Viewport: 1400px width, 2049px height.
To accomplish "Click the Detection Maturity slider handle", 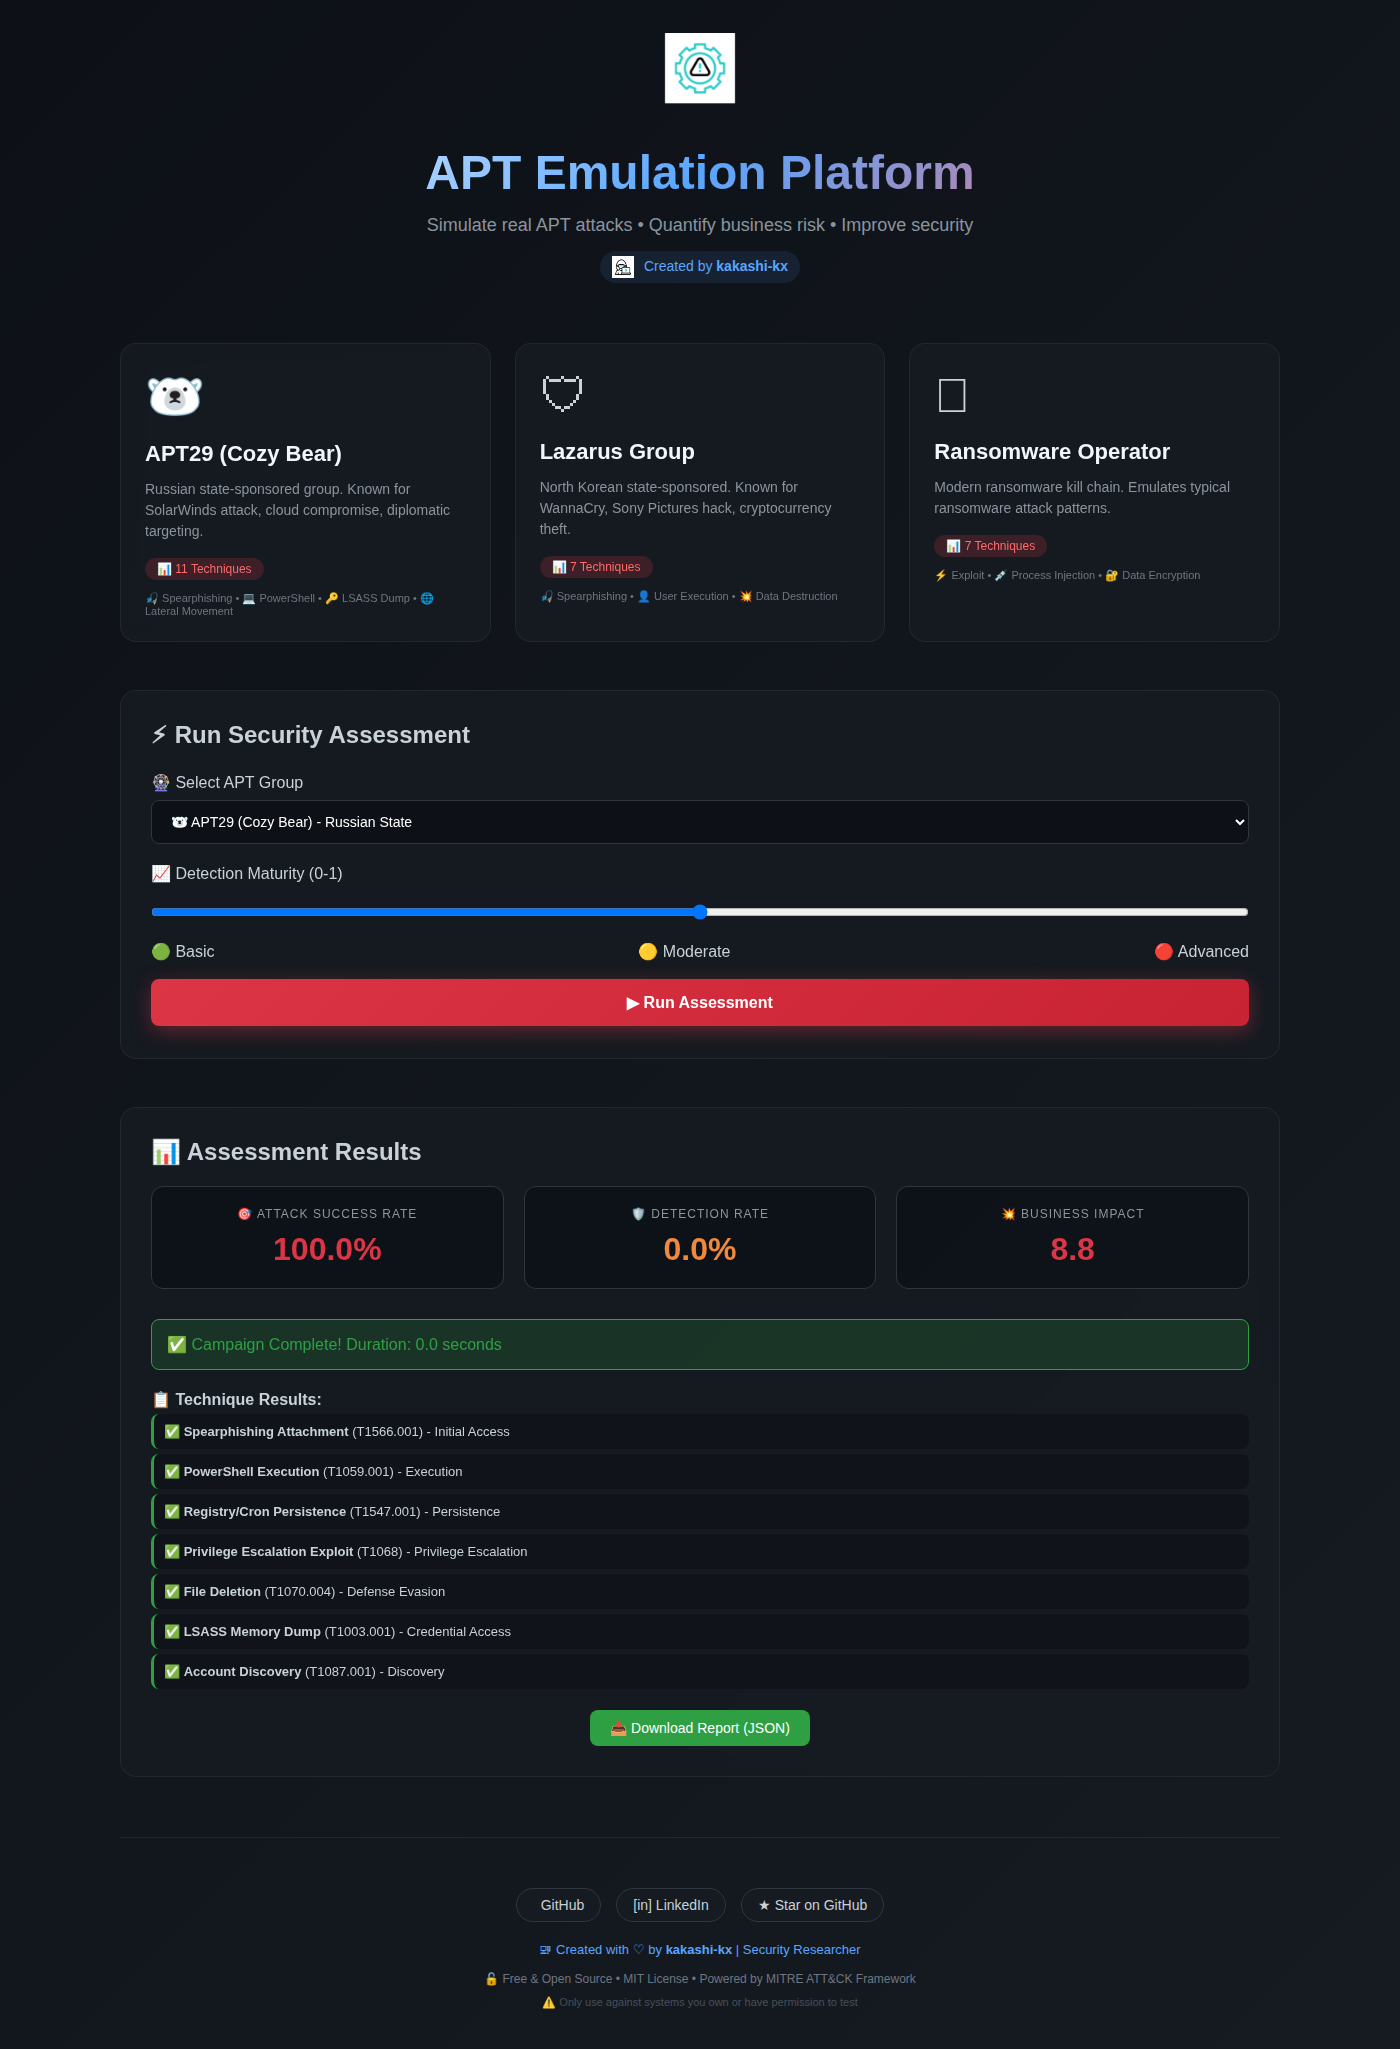I will [x=700, y=912].
